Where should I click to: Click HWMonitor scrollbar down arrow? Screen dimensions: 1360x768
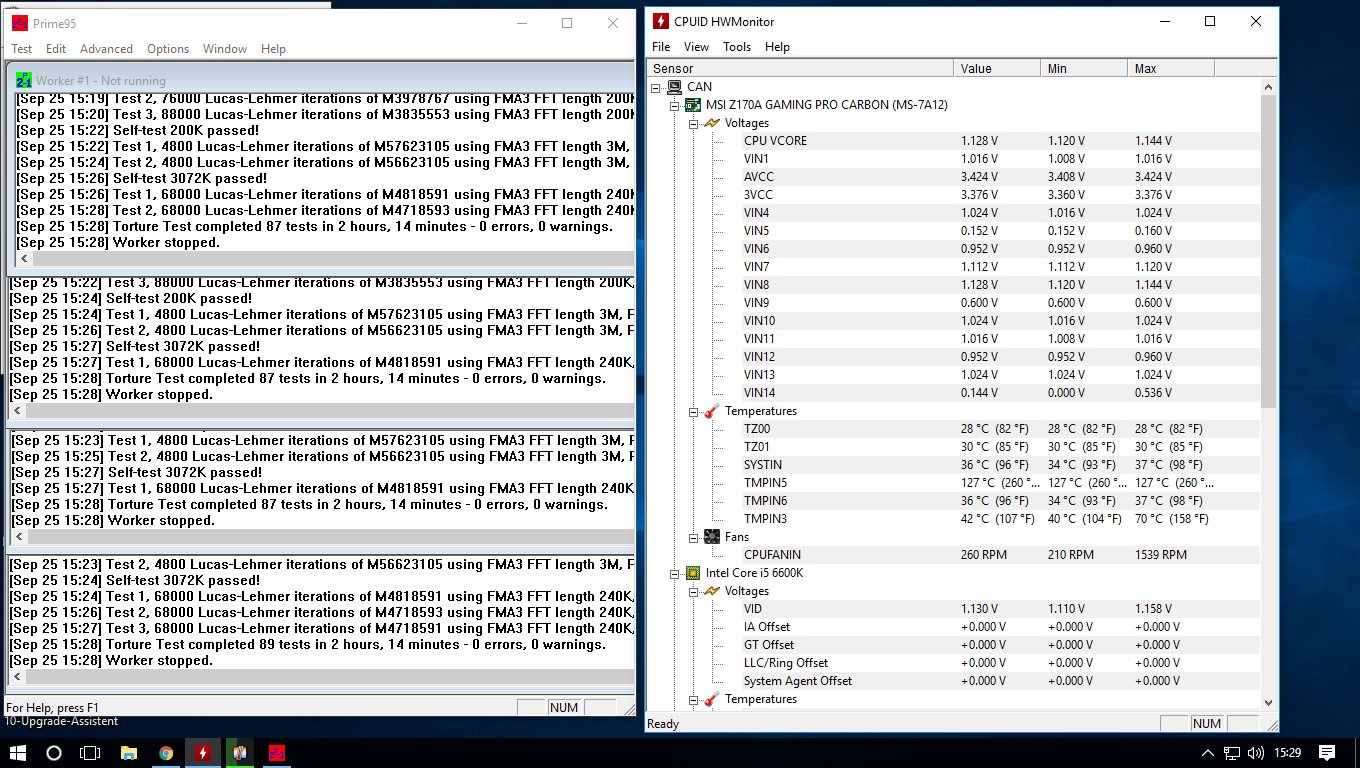click(1269, 702)
